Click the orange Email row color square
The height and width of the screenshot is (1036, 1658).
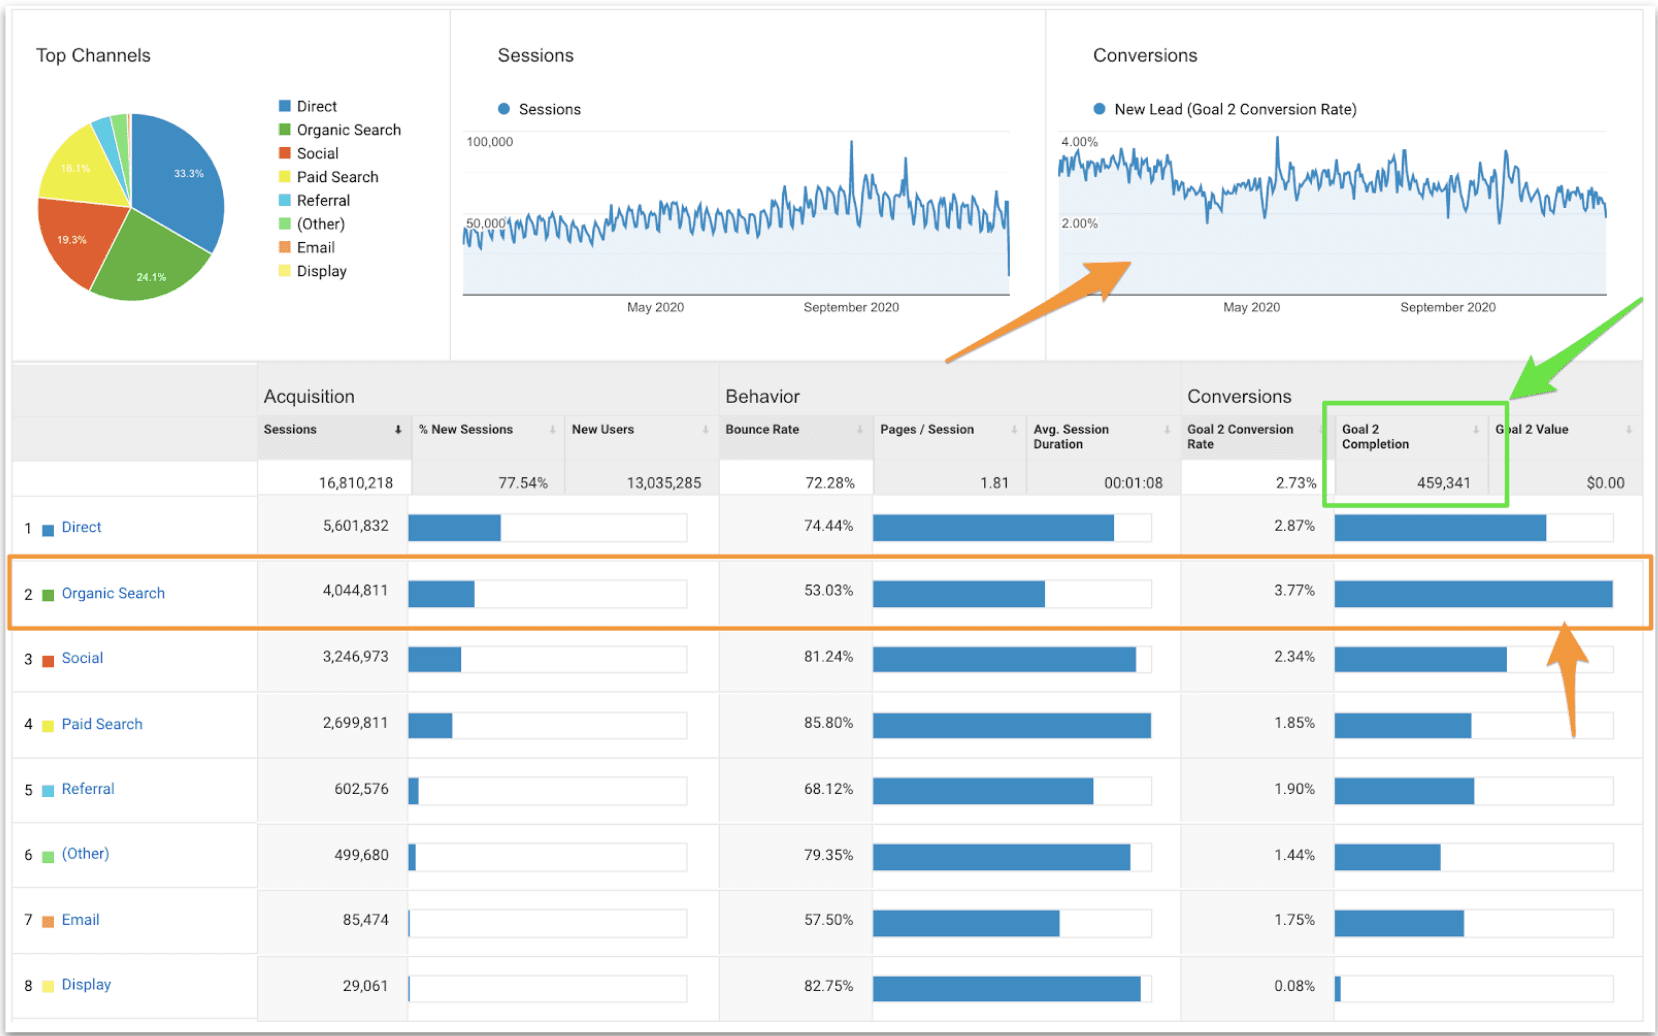coord(48,922)
